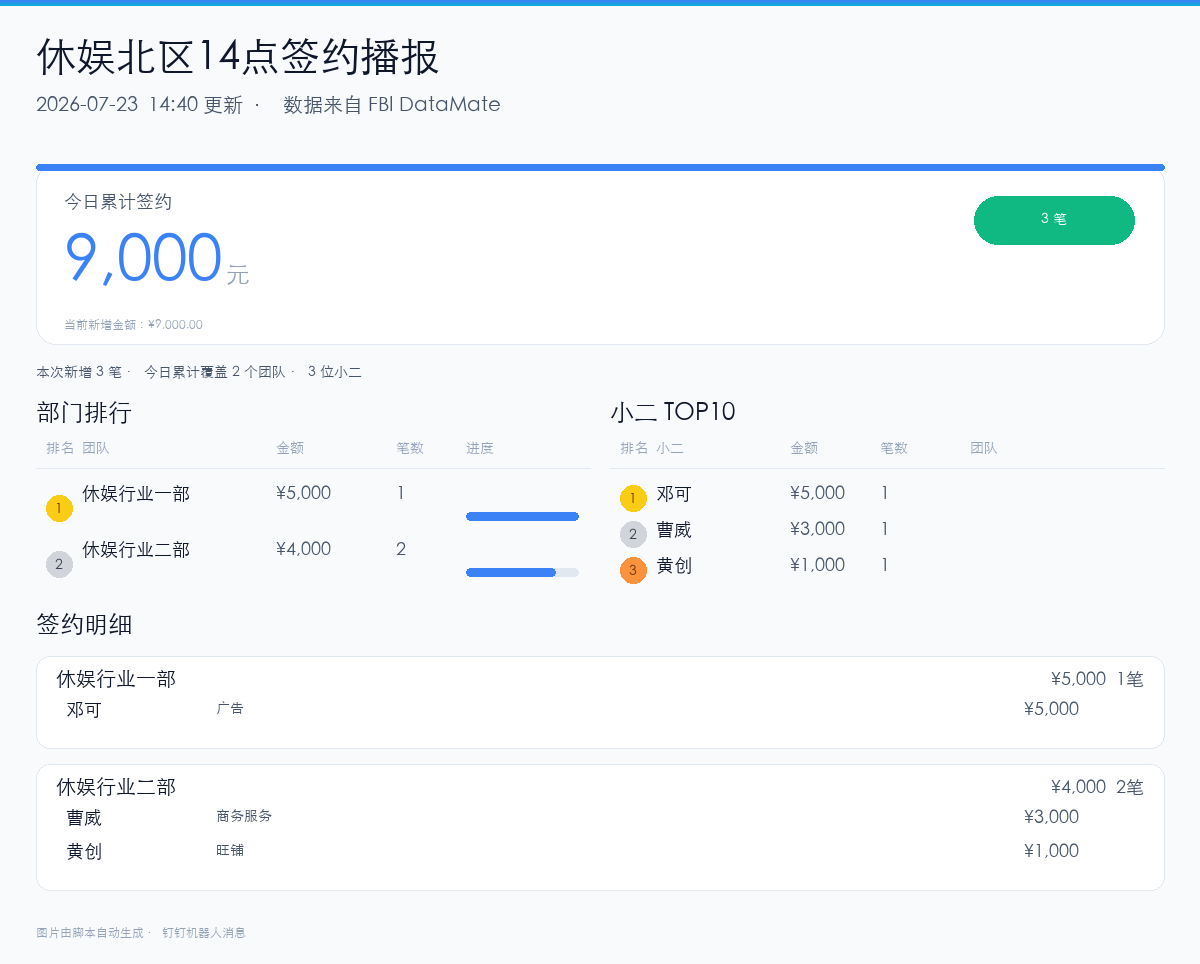Click 曹威 in the detail card
1200x964 pixels.
tap(84, 818)
